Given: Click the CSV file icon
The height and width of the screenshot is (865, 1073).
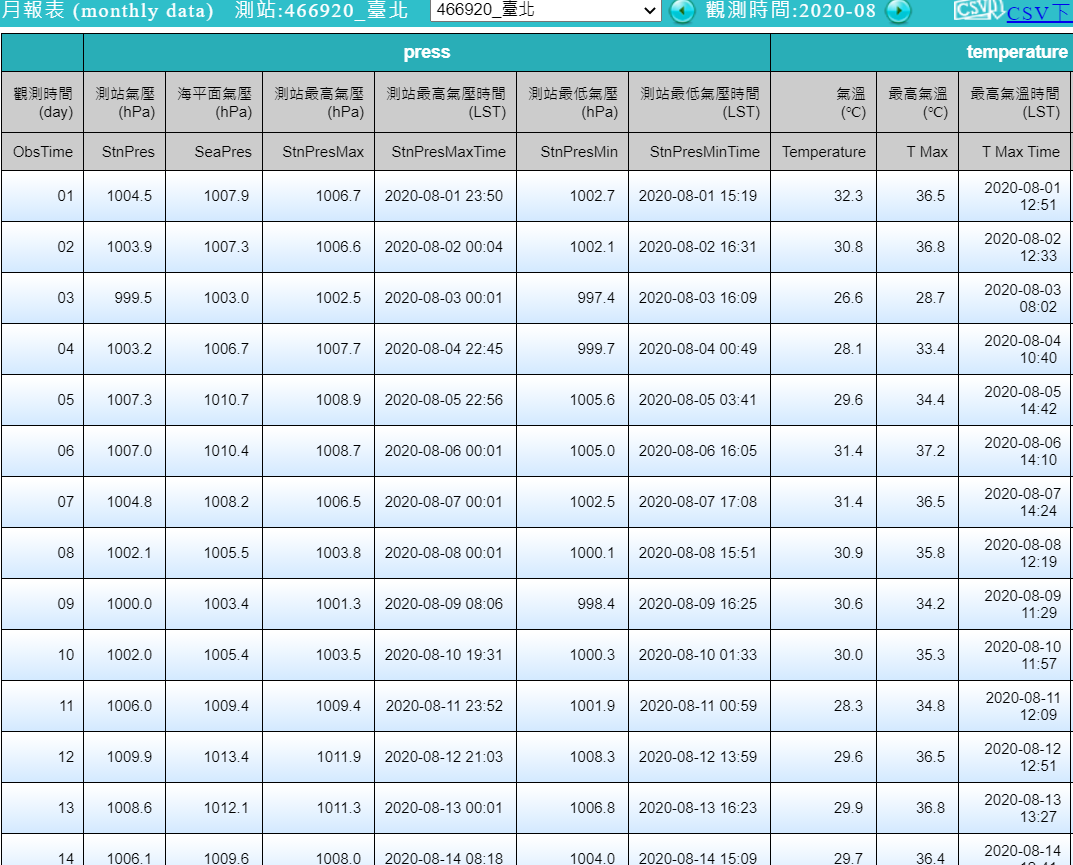Looking at the screenshot, I should 978,10.
